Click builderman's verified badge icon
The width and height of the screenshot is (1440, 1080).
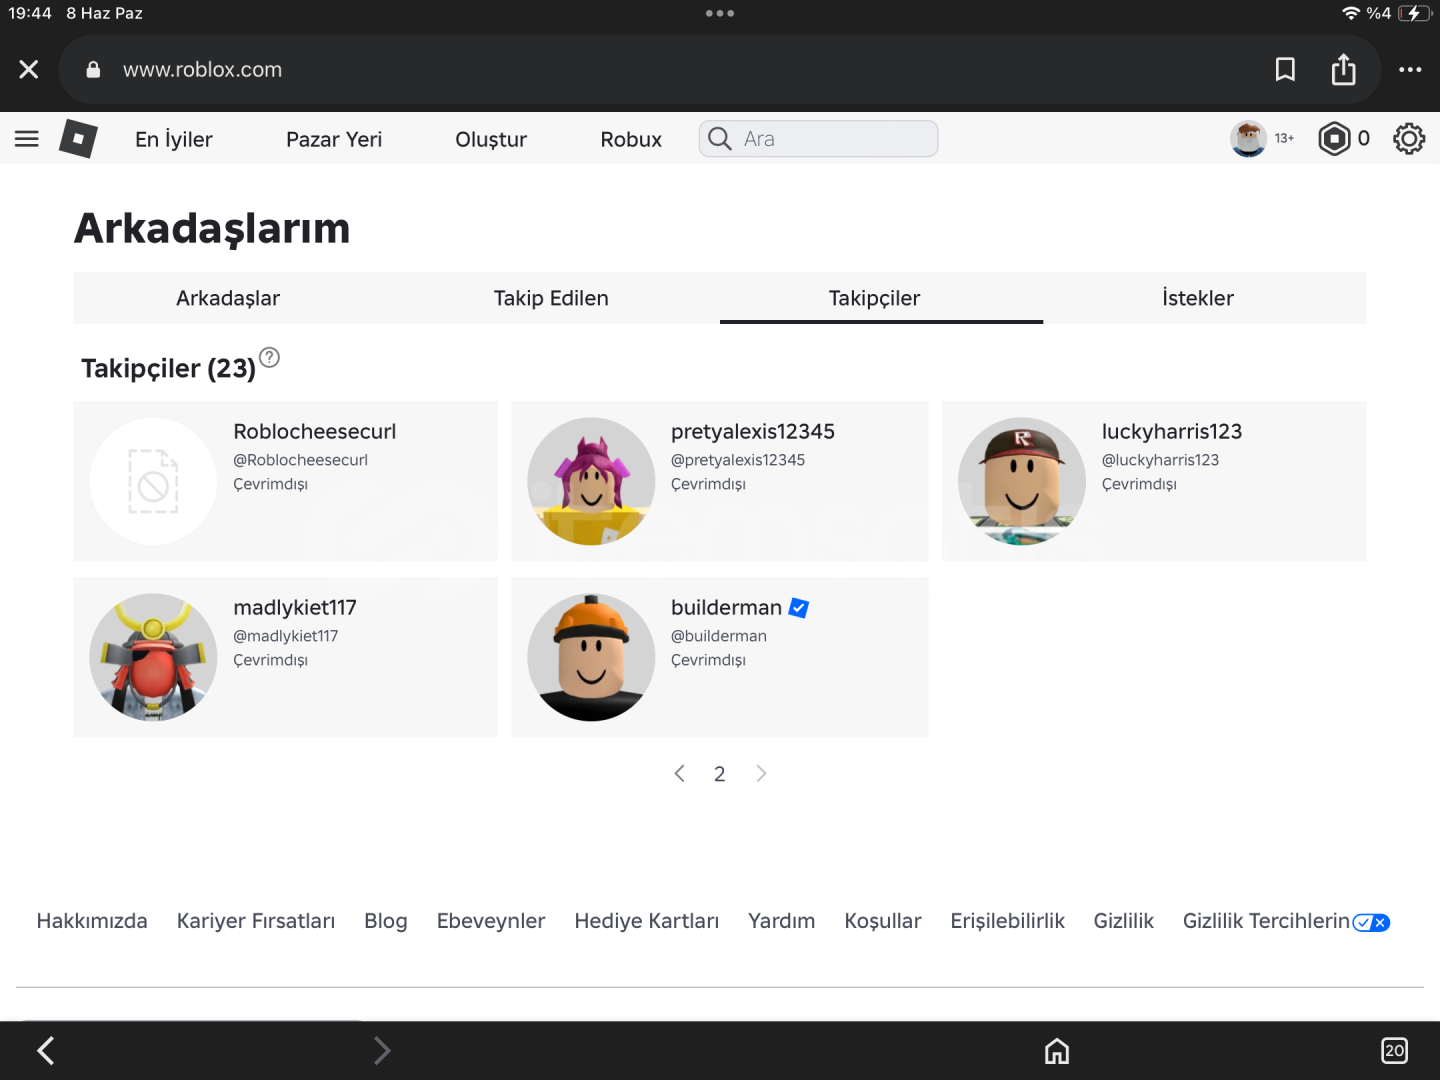coord(799,607)
